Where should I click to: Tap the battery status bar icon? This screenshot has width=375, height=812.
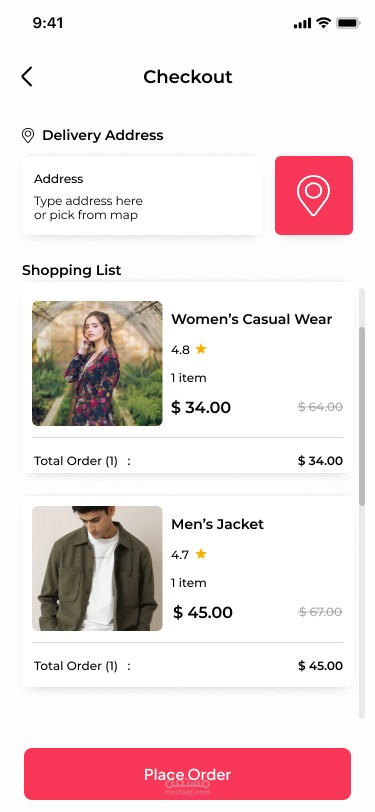tap(348, 23)
